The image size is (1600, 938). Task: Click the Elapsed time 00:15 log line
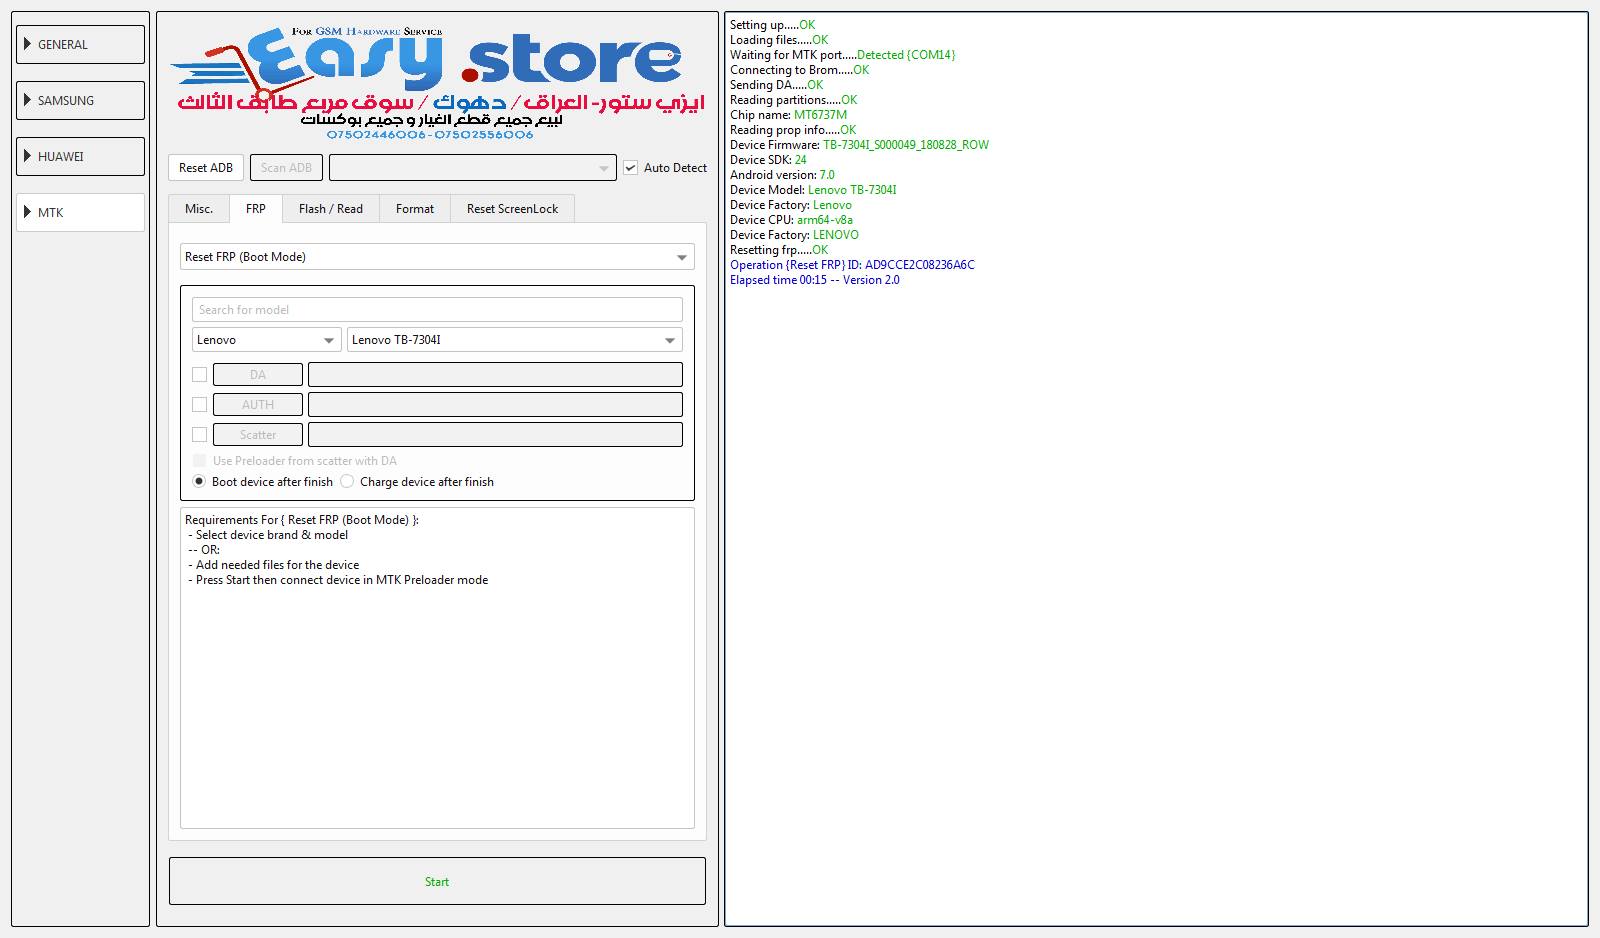tap(814, 280)
